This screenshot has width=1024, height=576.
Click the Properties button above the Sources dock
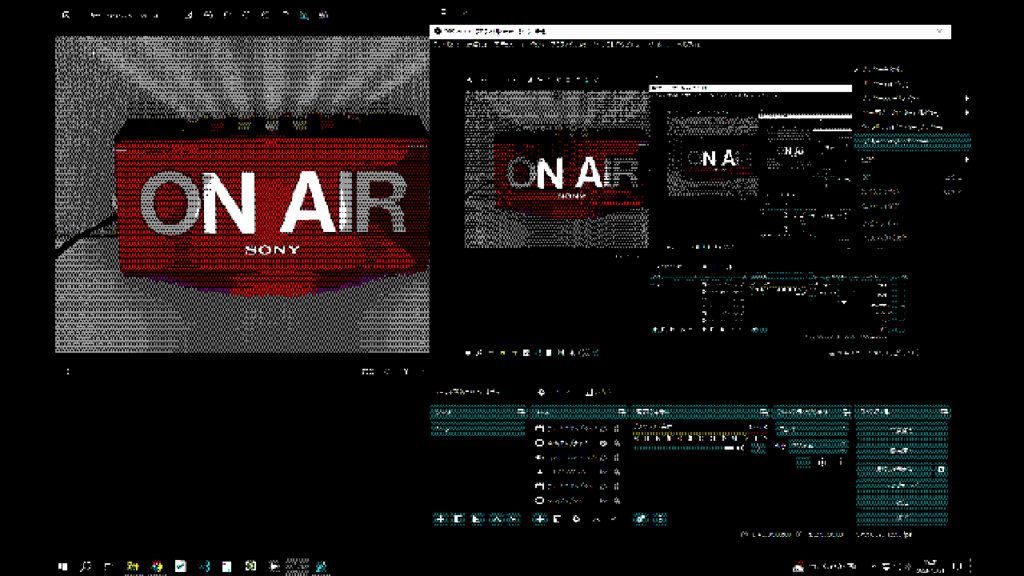(x=554, y=392)
